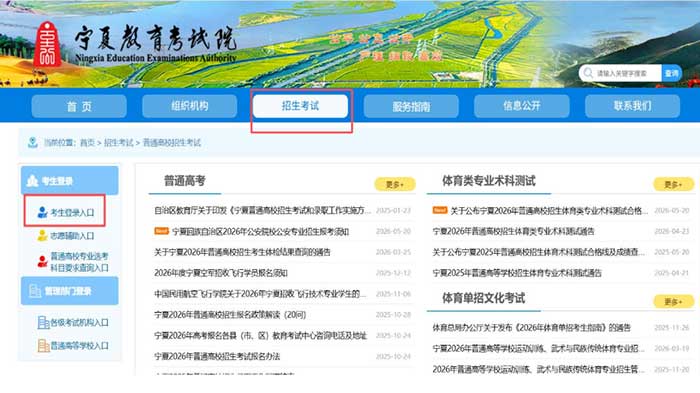Click the red person icon for 普通高校专业选考
700x393 pixels.
pyautogui.click(x=42, y=261)
